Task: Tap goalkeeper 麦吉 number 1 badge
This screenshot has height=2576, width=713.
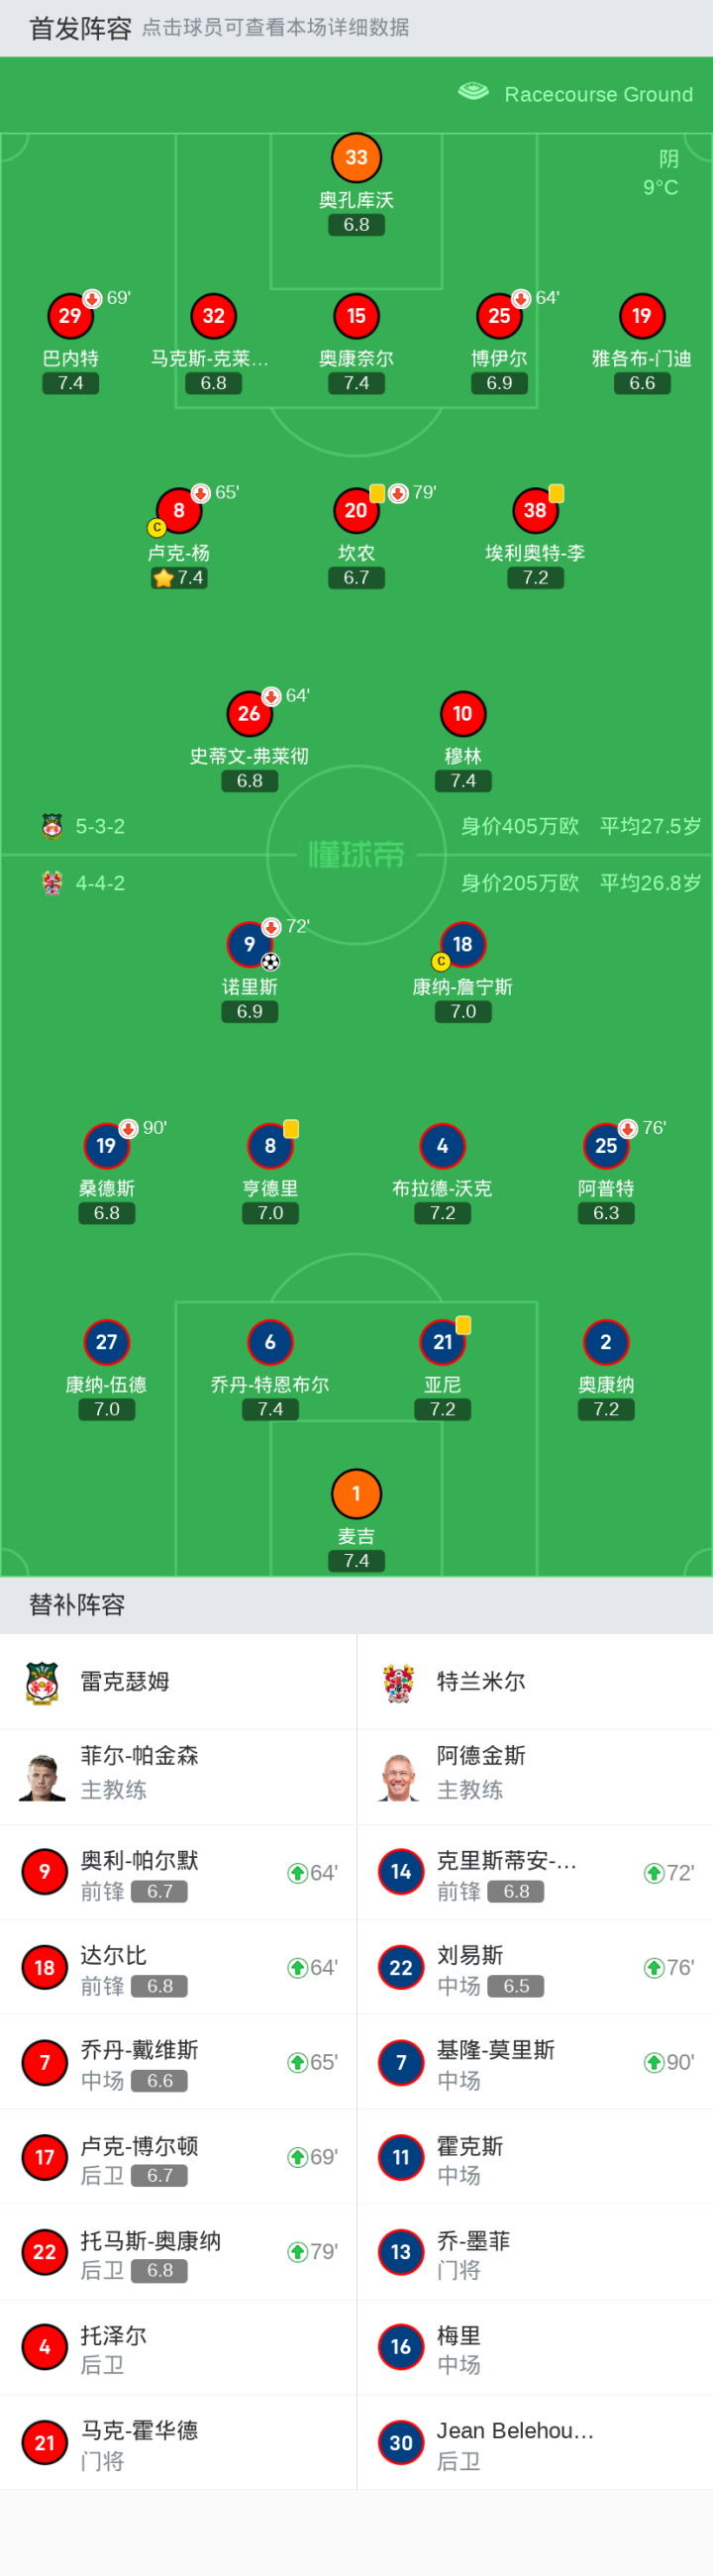Action: (x=356, y=1494)
